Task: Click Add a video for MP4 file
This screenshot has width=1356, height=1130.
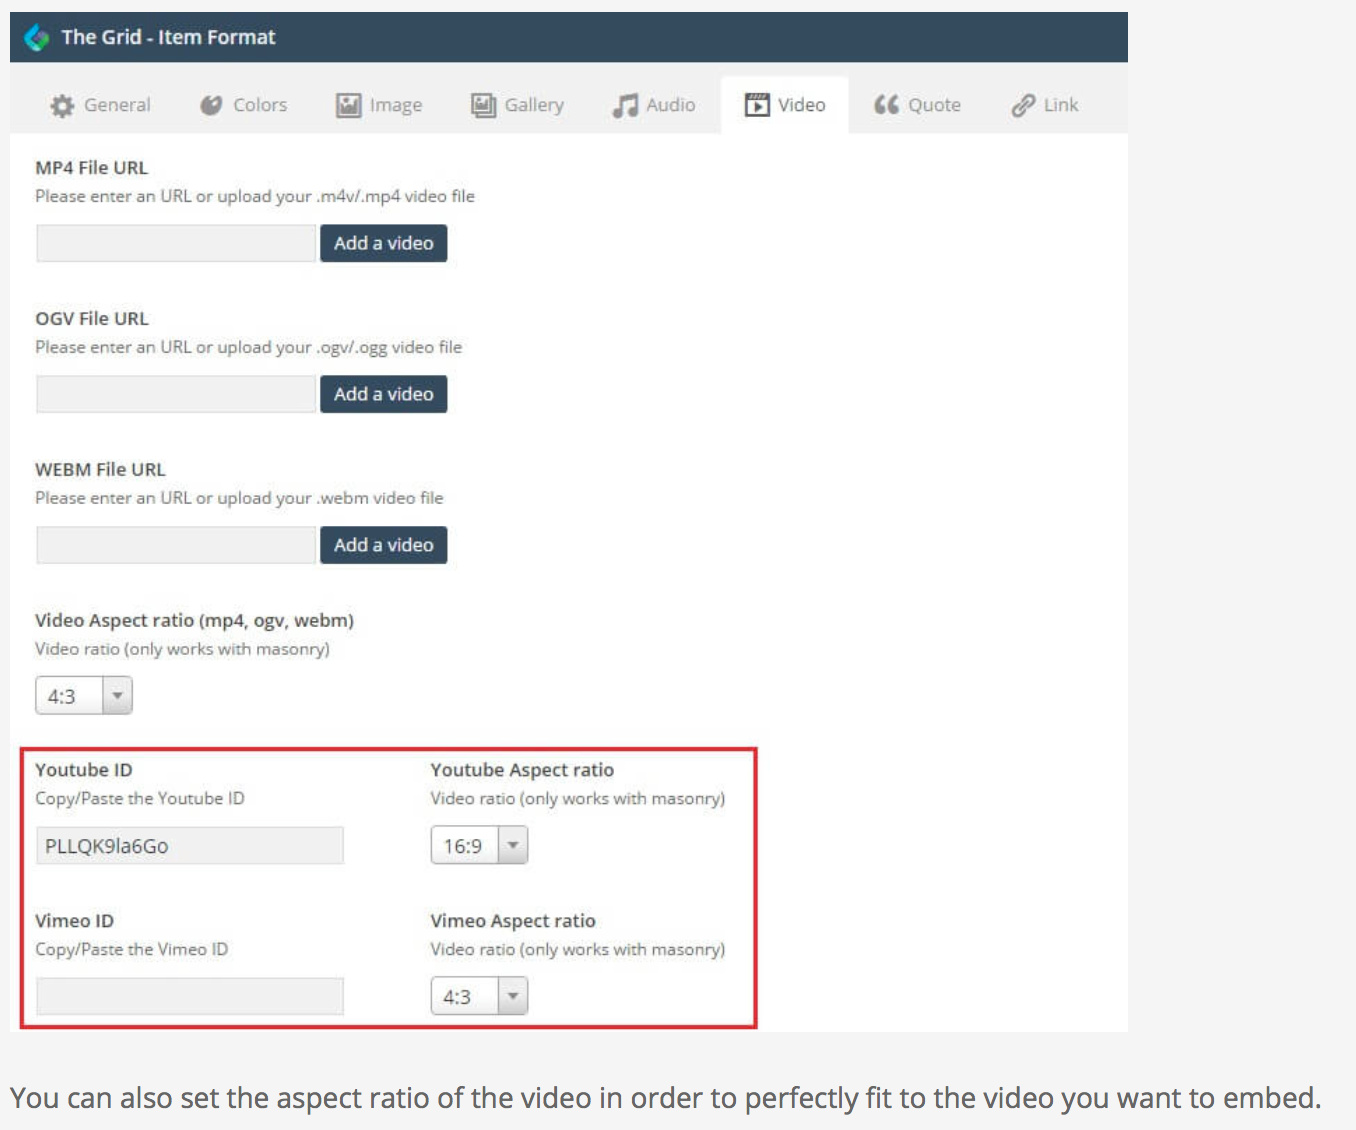Action: click(x=383, y=243)
